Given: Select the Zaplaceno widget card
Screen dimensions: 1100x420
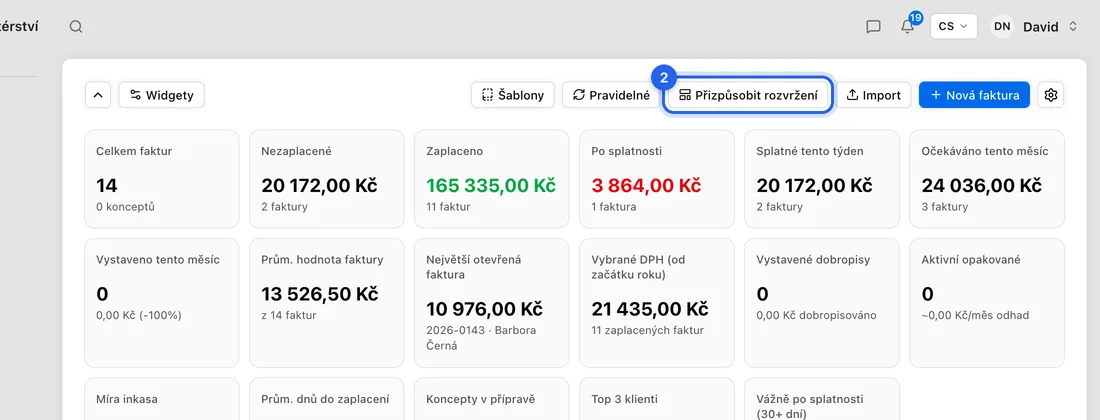Looking at the screenshot, I should 492,179.
